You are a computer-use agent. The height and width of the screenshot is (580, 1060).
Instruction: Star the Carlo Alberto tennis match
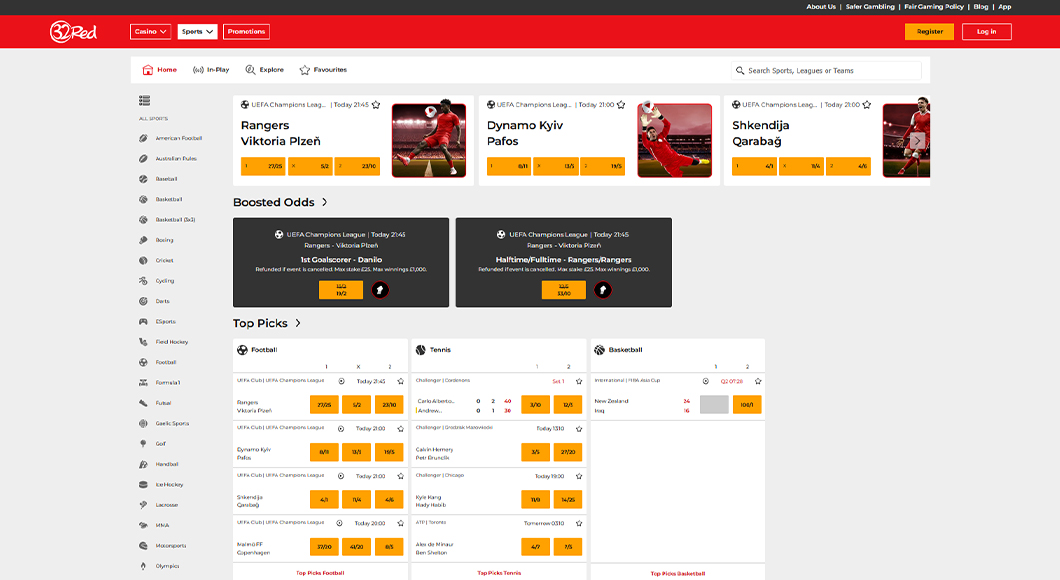coord(579,381)
